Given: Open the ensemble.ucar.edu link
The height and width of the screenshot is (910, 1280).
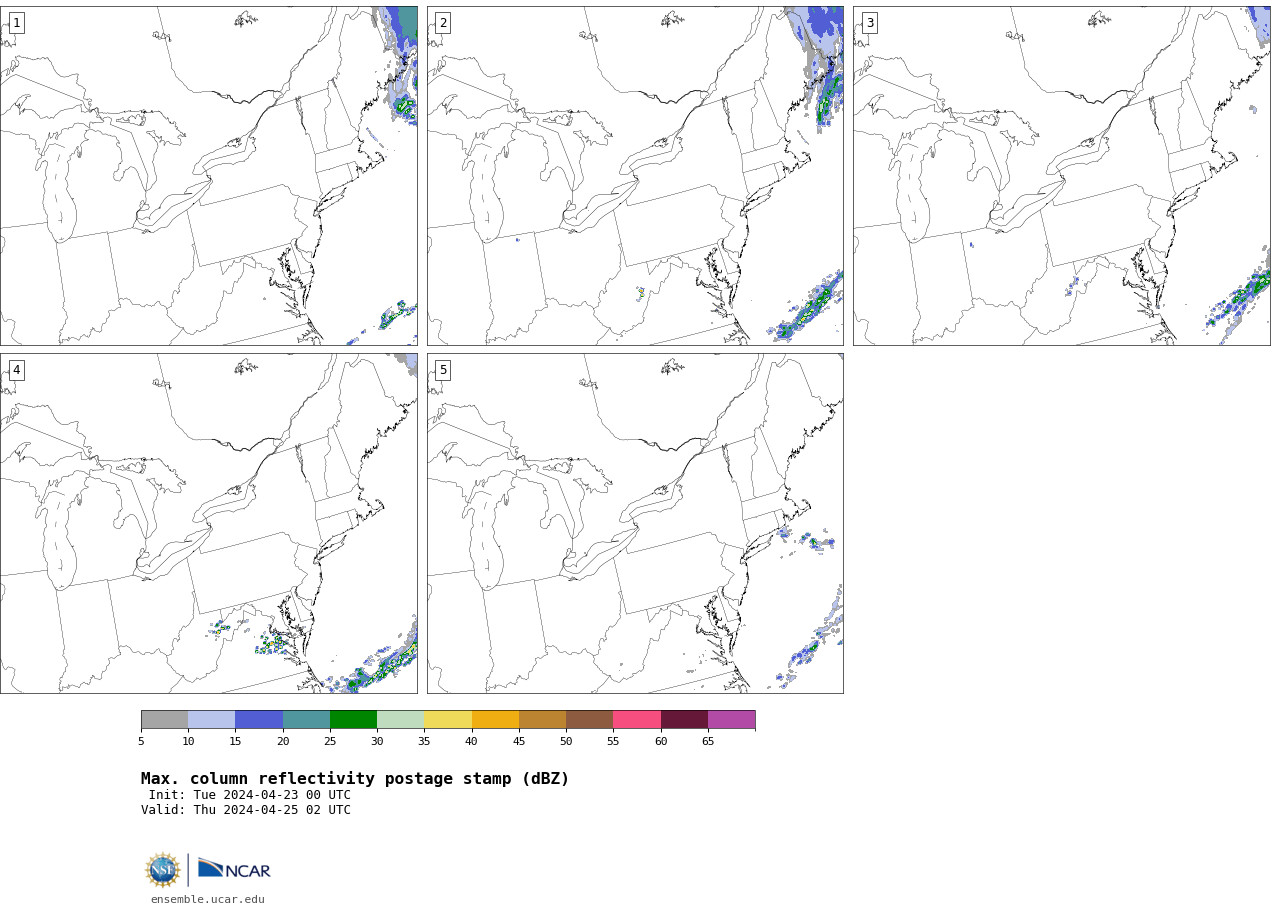Looking at the screenshot, I should 208,900.
